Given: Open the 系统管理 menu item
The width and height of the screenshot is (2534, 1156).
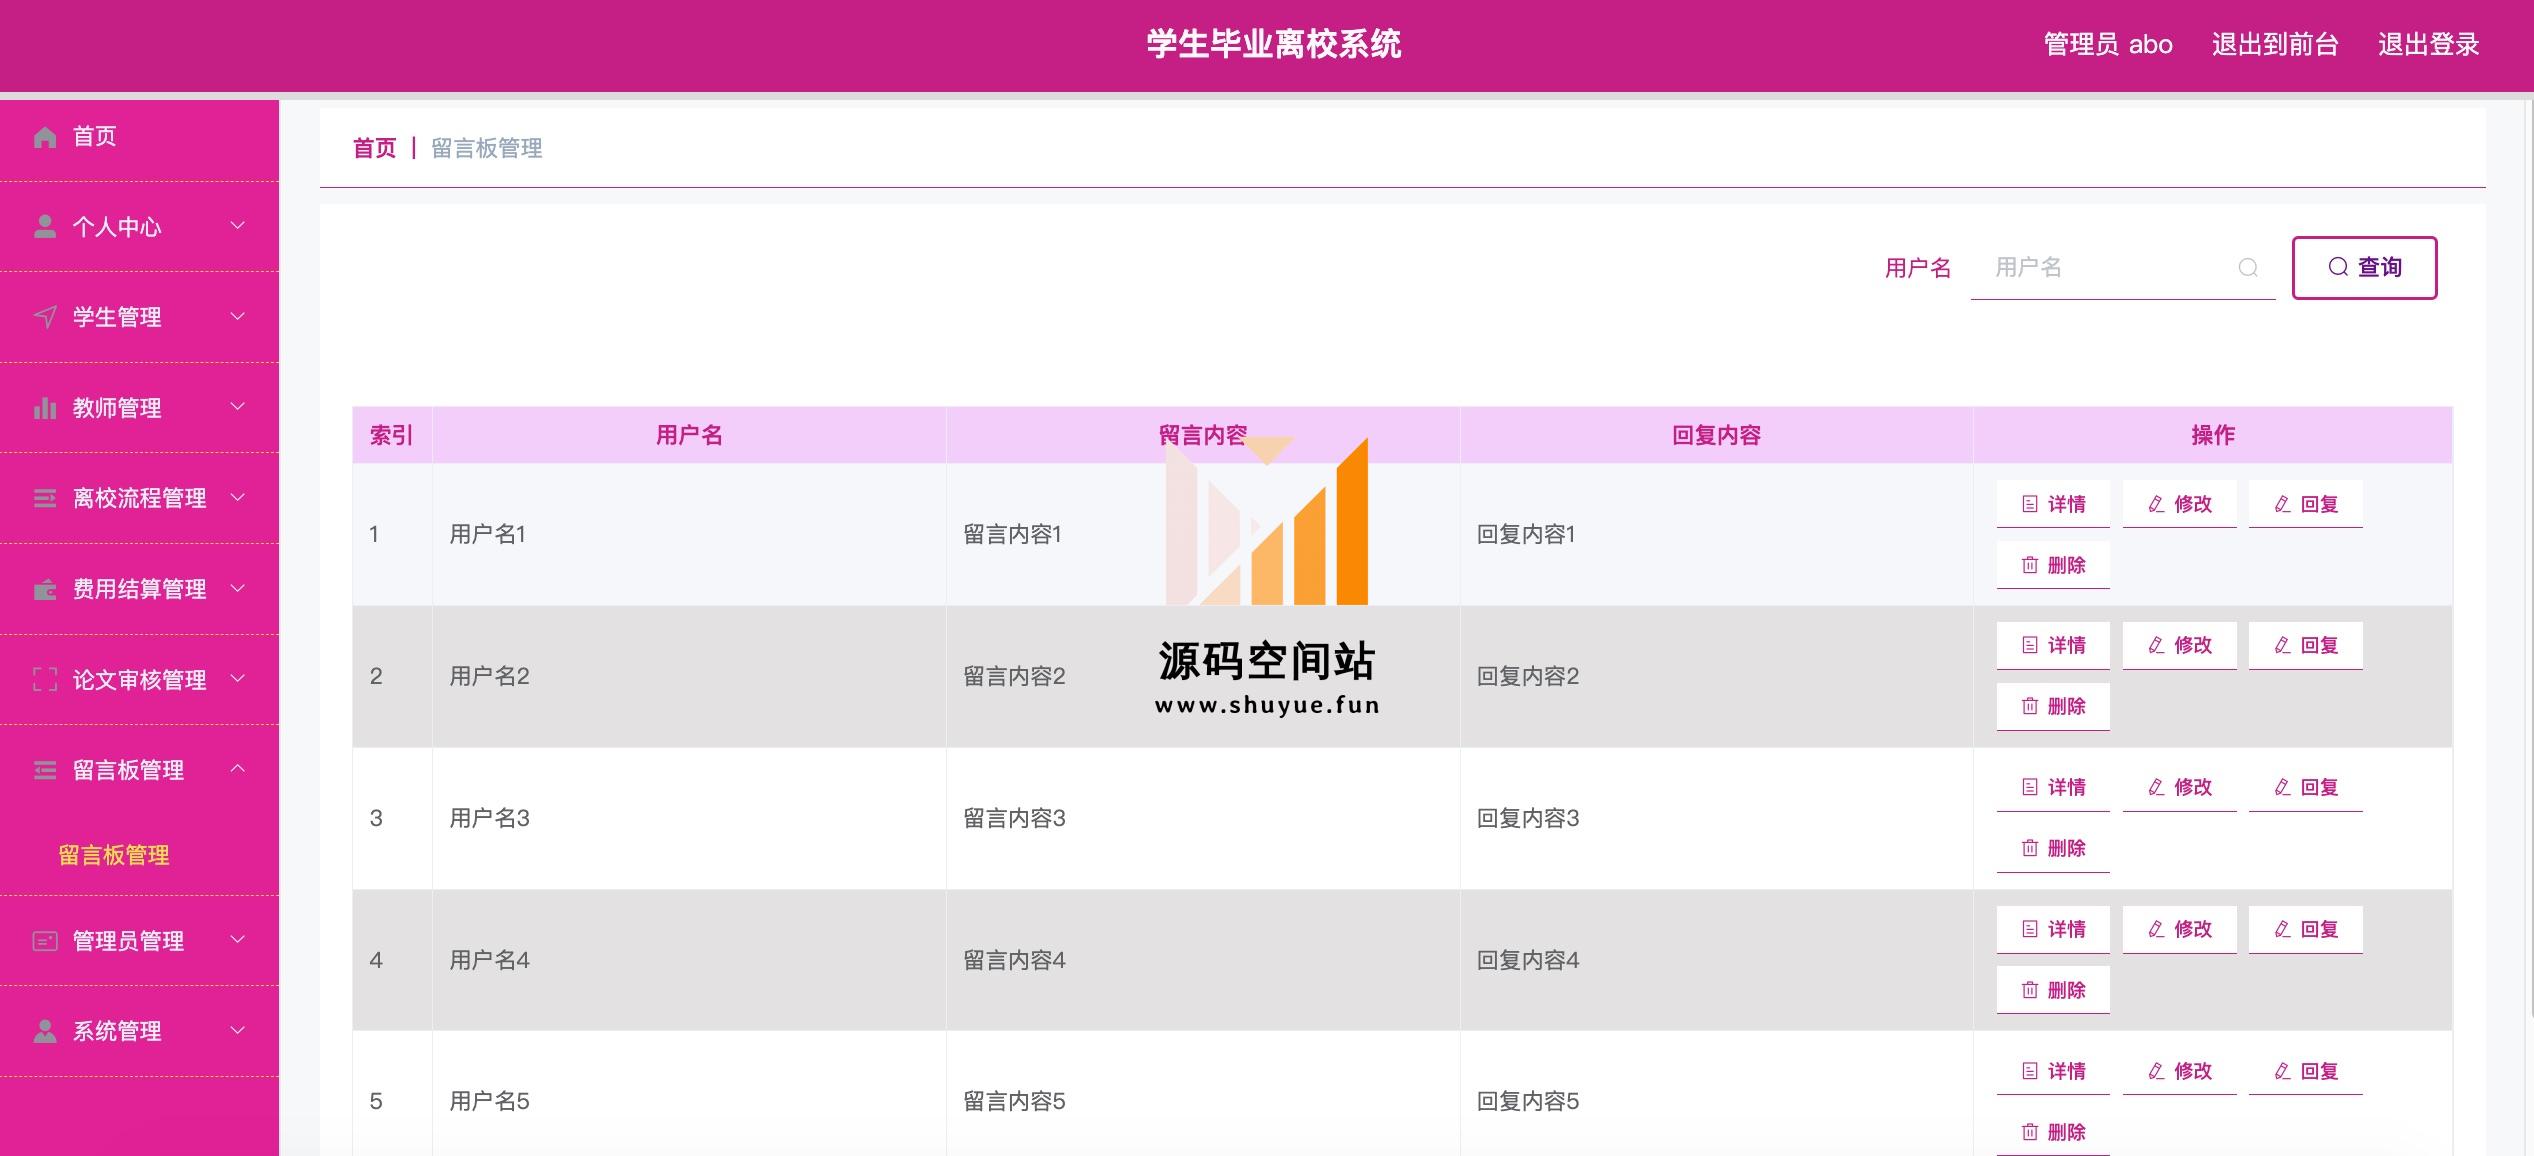Looking at the screenshot, I should (139, 1031).
